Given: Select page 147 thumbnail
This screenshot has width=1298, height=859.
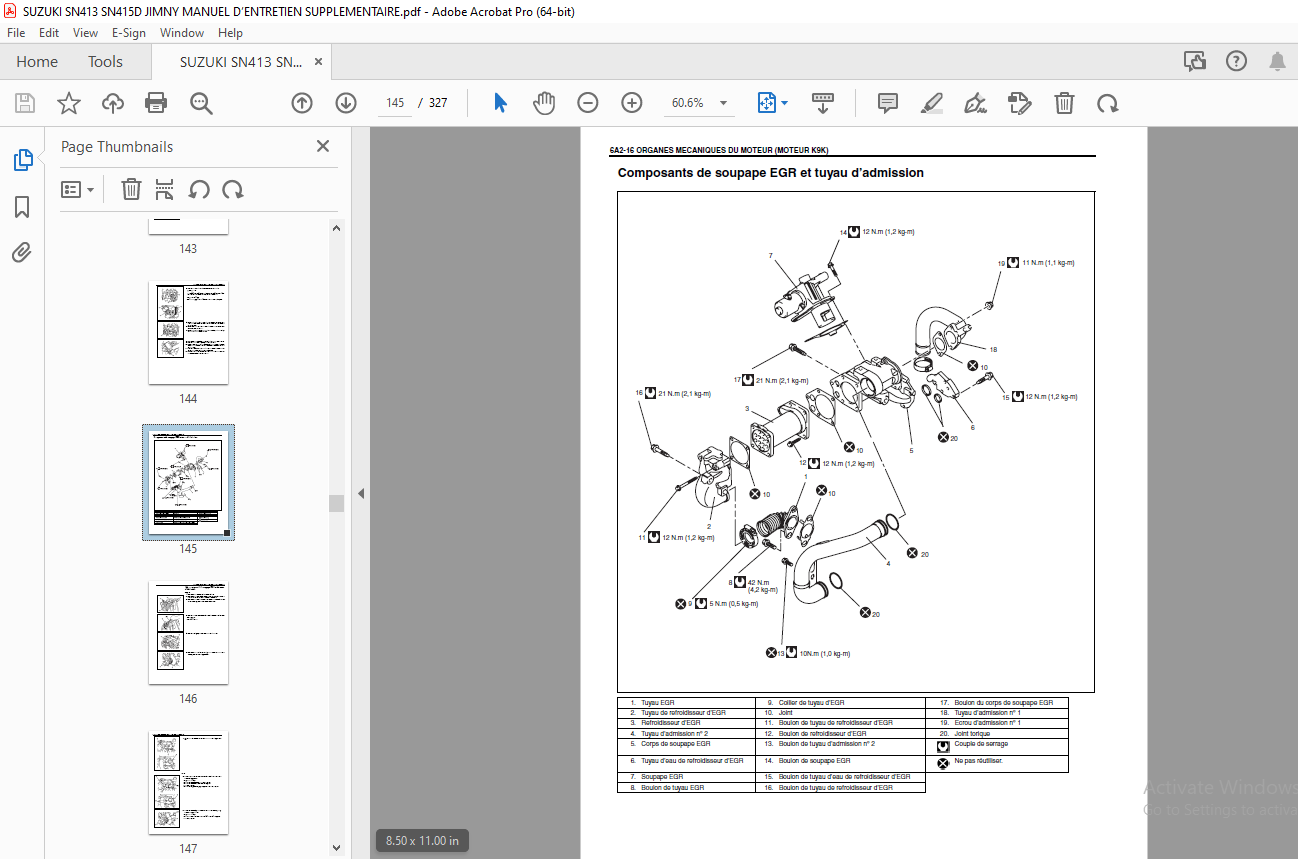Looking at the screenshot, I should point(189,782).
